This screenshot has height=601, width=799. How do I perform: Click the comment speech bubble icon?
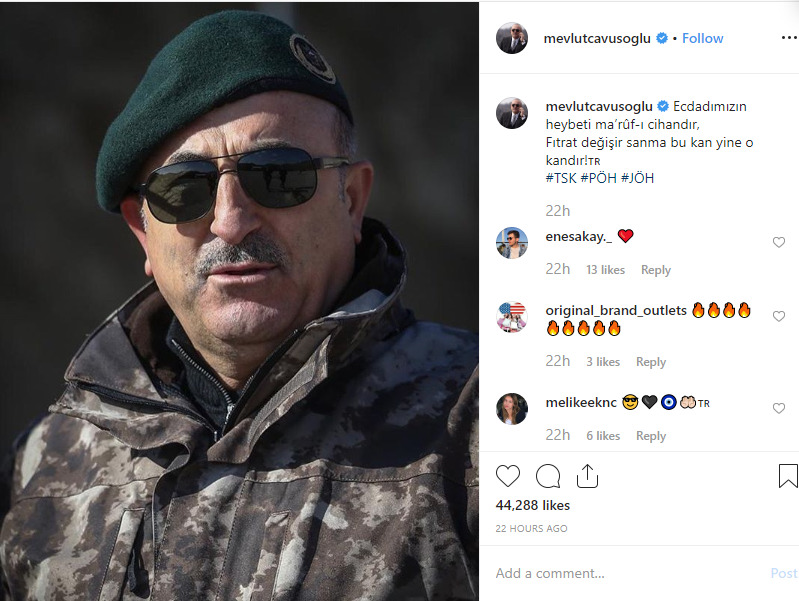tap(548, 476)
